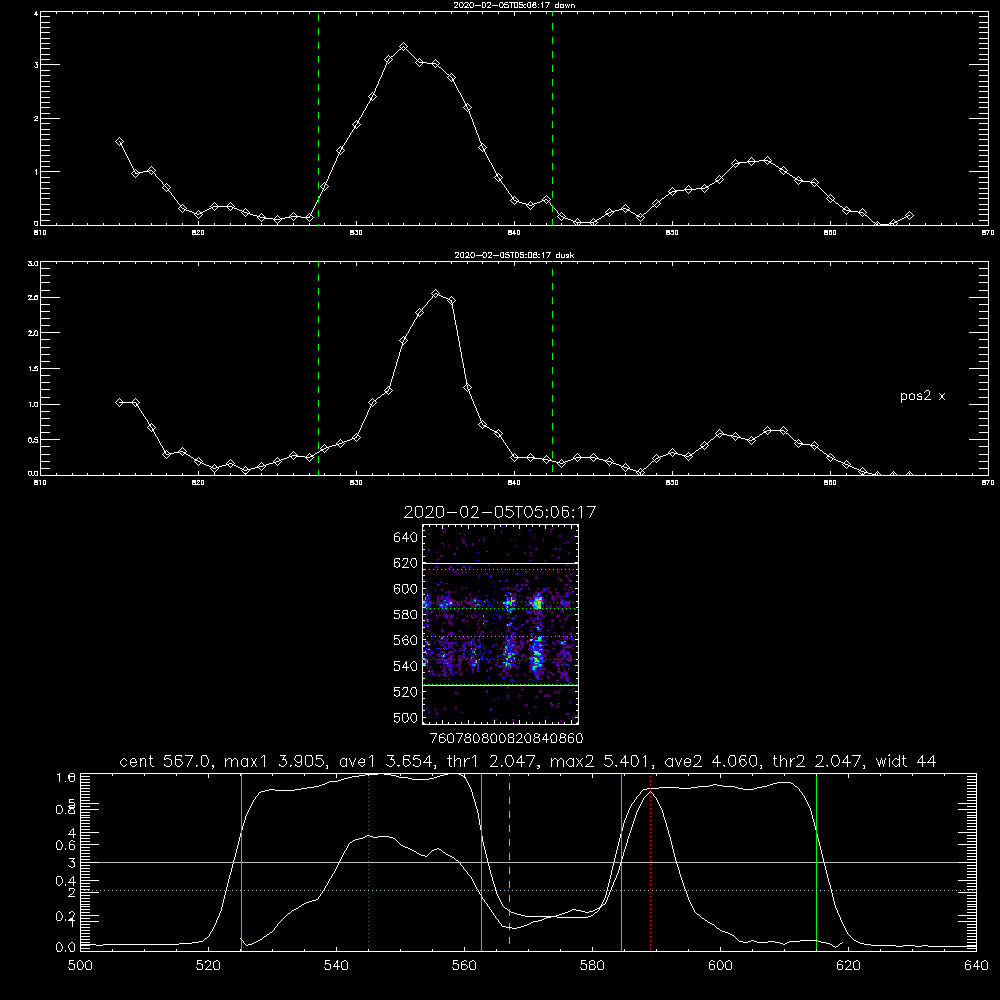Viewport: 1000px width, 1000px height.
Task: Select the last rightmost diamond point in dawn plot
Action: (x=909, y=216)
